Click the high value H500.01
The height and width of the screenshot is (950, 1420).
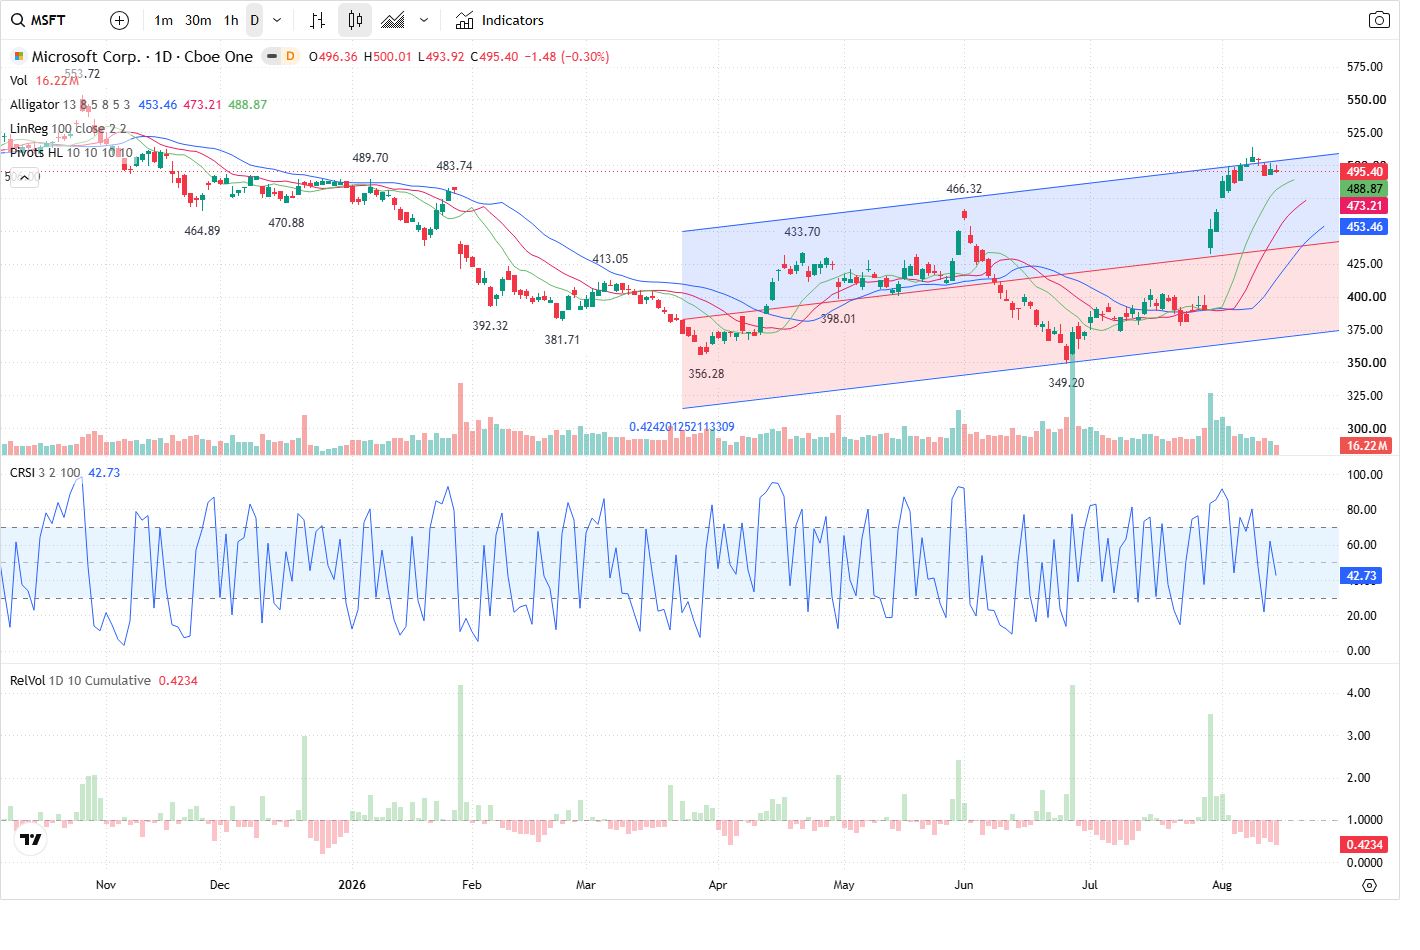[x=387, y=57]
